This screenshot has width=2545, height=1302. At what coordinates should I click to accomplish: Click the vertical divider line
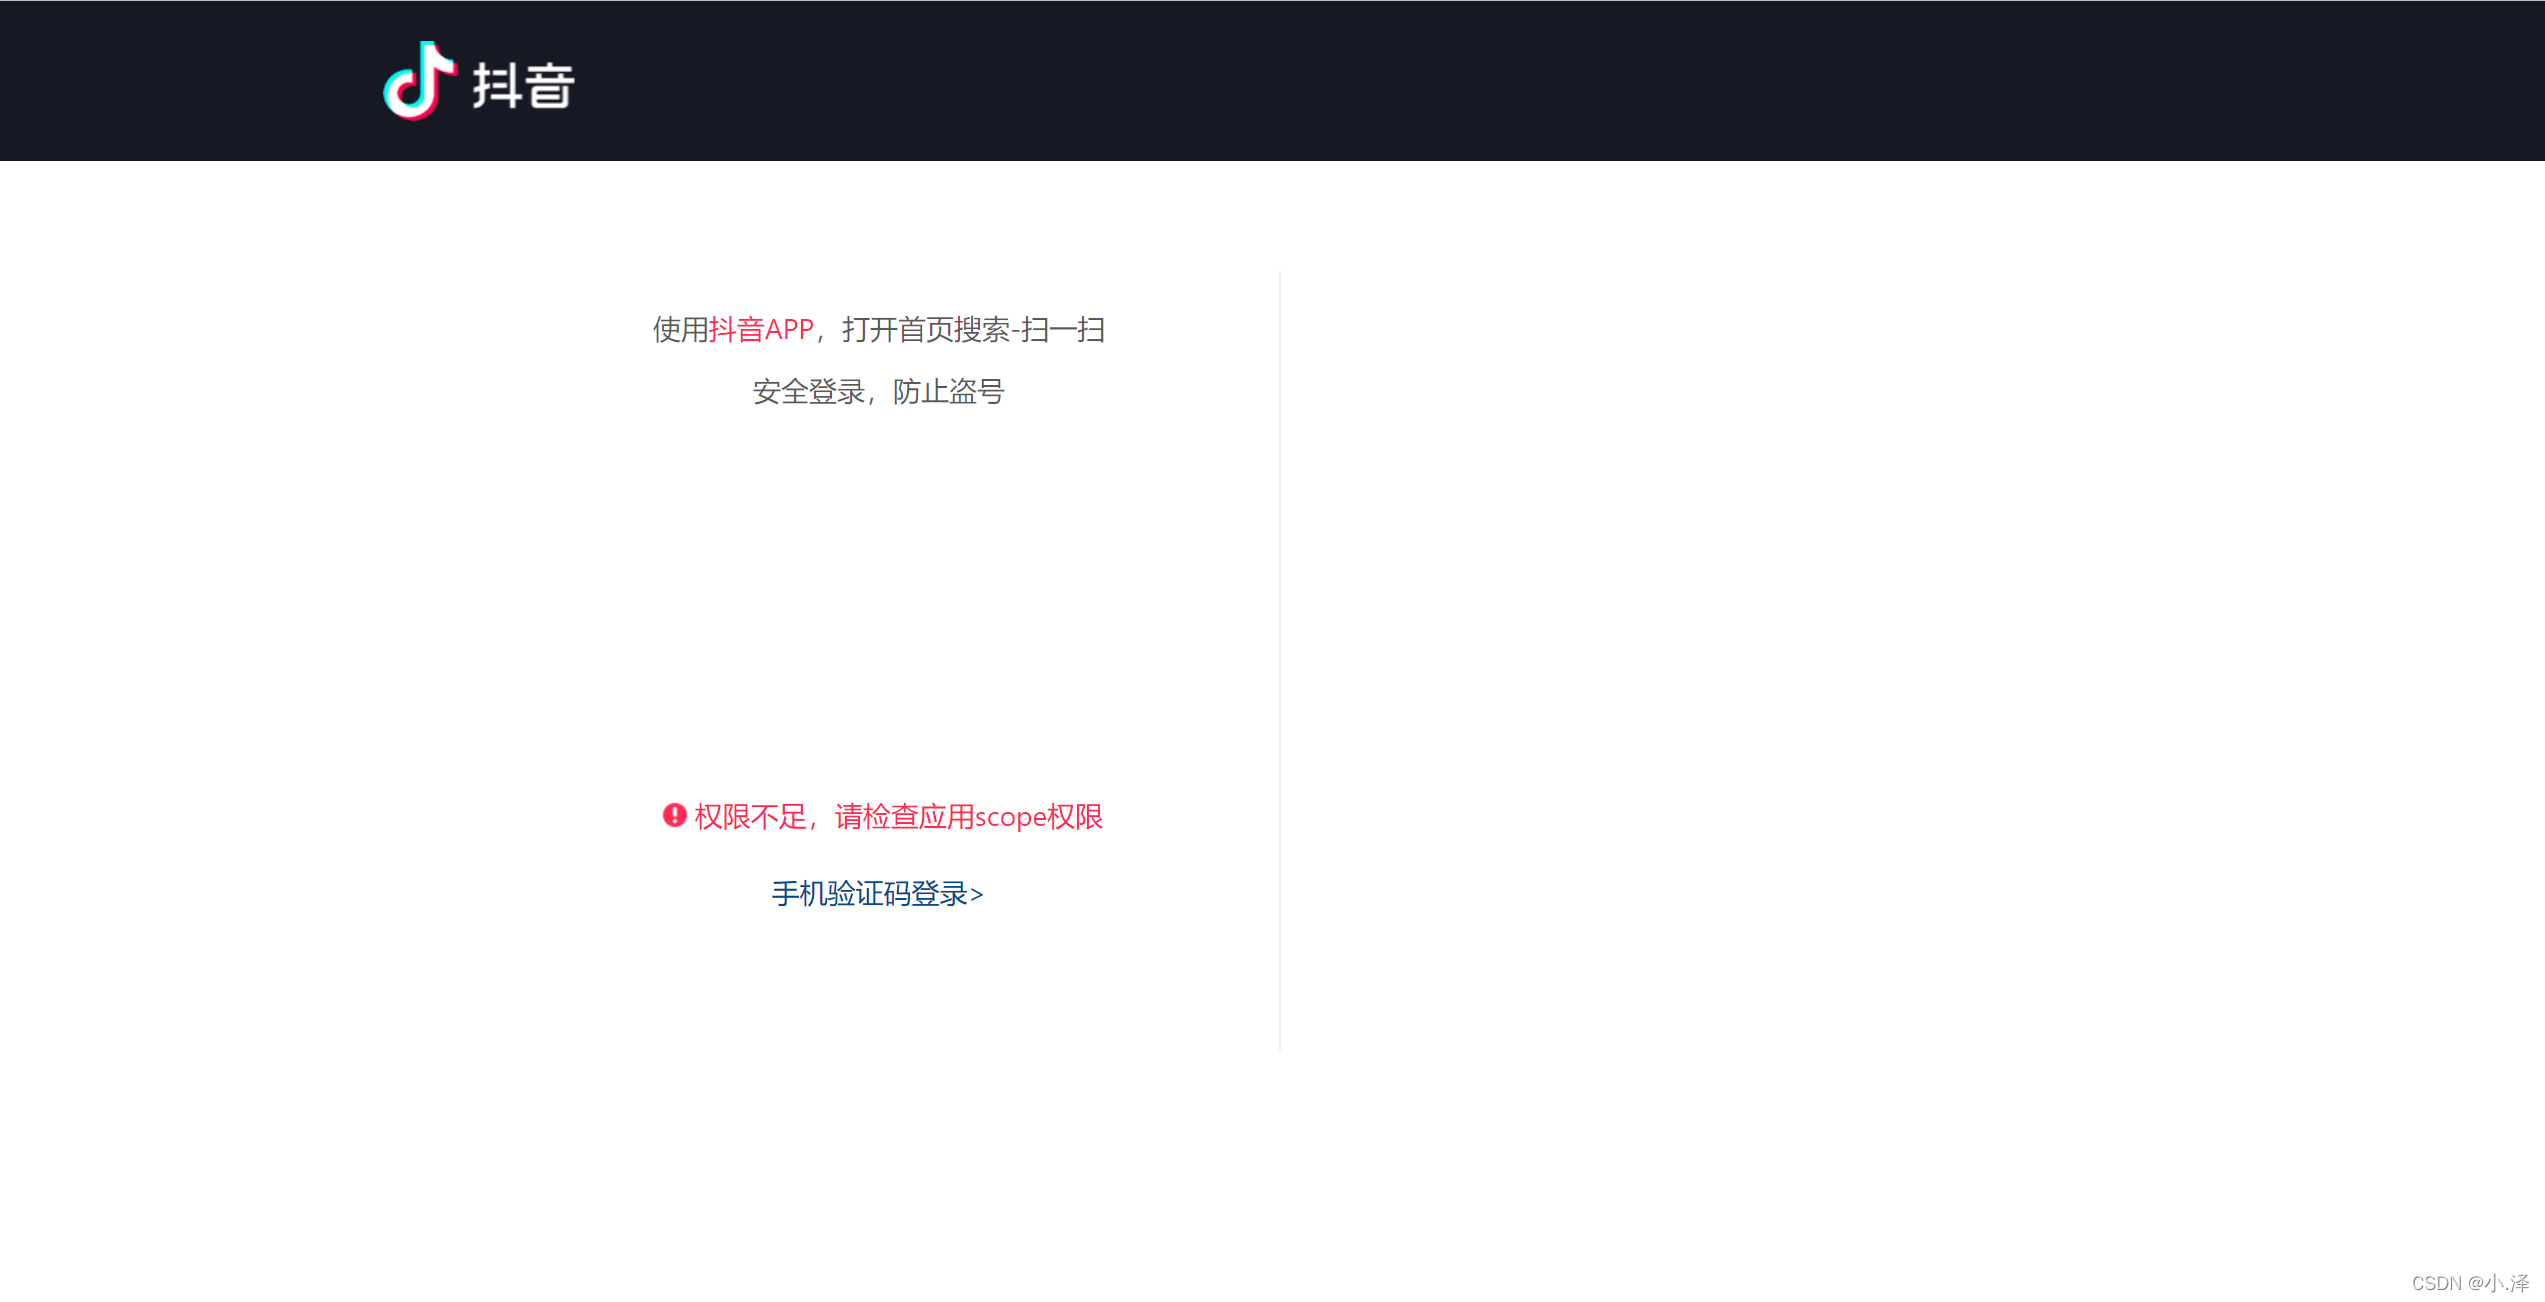[1280, 660]
